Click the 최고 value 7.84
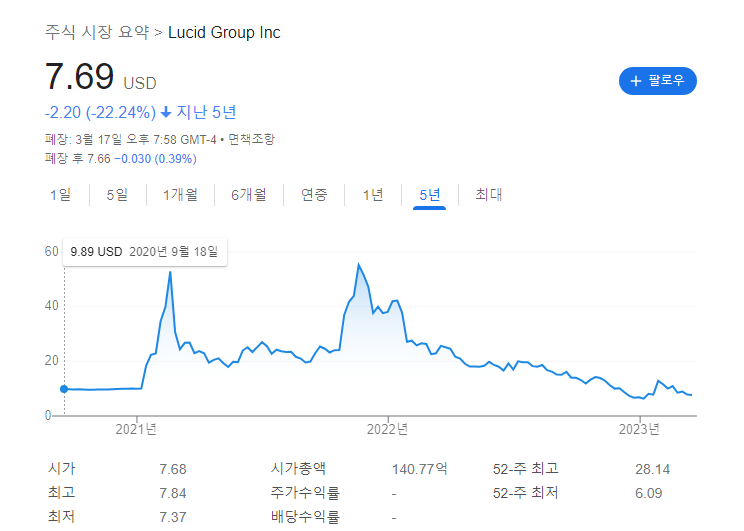This screenshot has height=531, width=744. pyautogui.click(x=173, y=494)
